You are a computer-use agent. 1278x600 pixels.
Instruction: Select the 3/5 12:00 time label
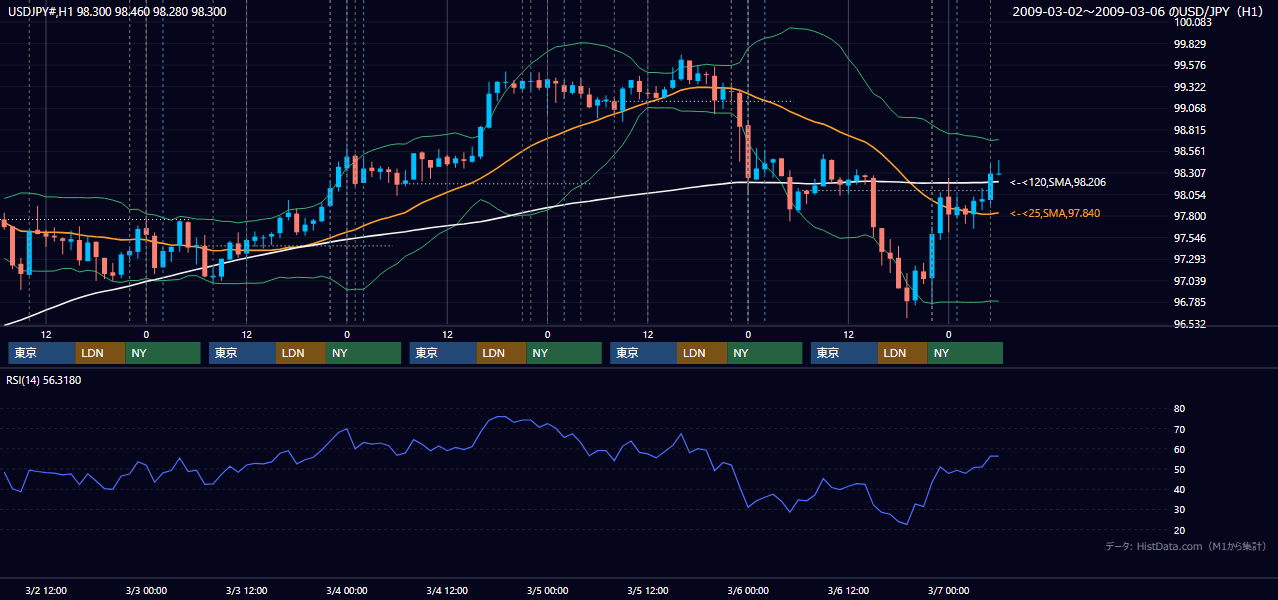click(x=647, y=591)
